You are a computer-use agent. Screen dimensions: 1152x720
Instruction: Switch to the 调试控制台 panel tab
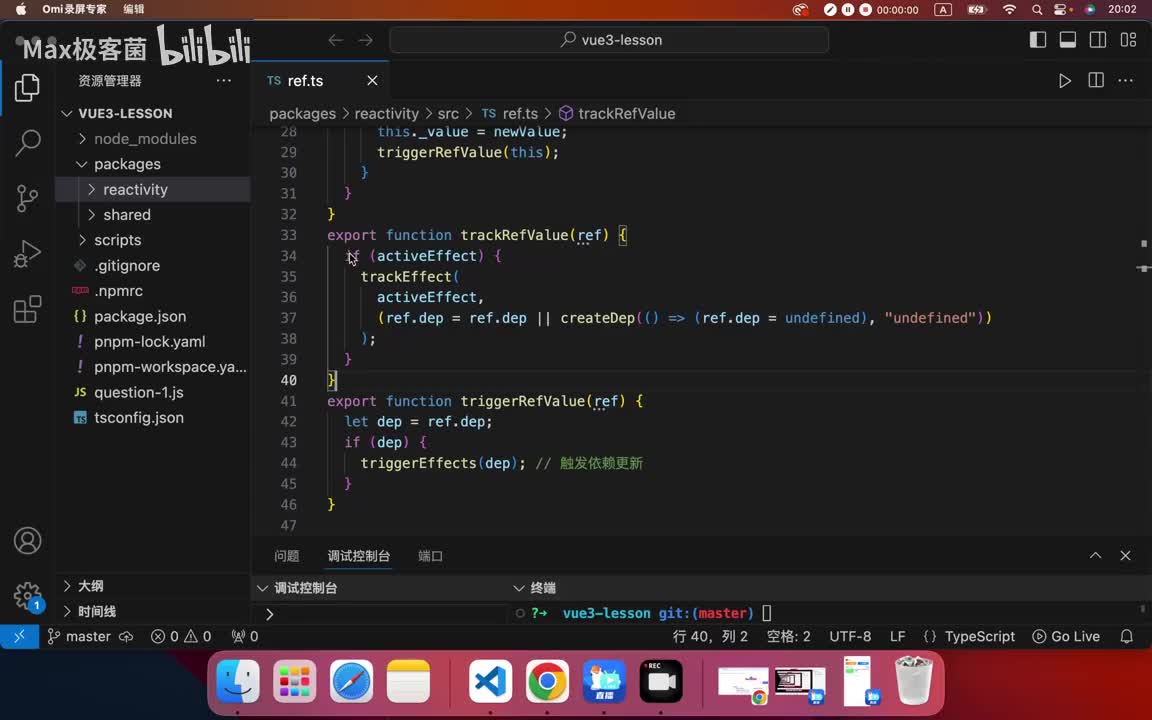point(359,556)
